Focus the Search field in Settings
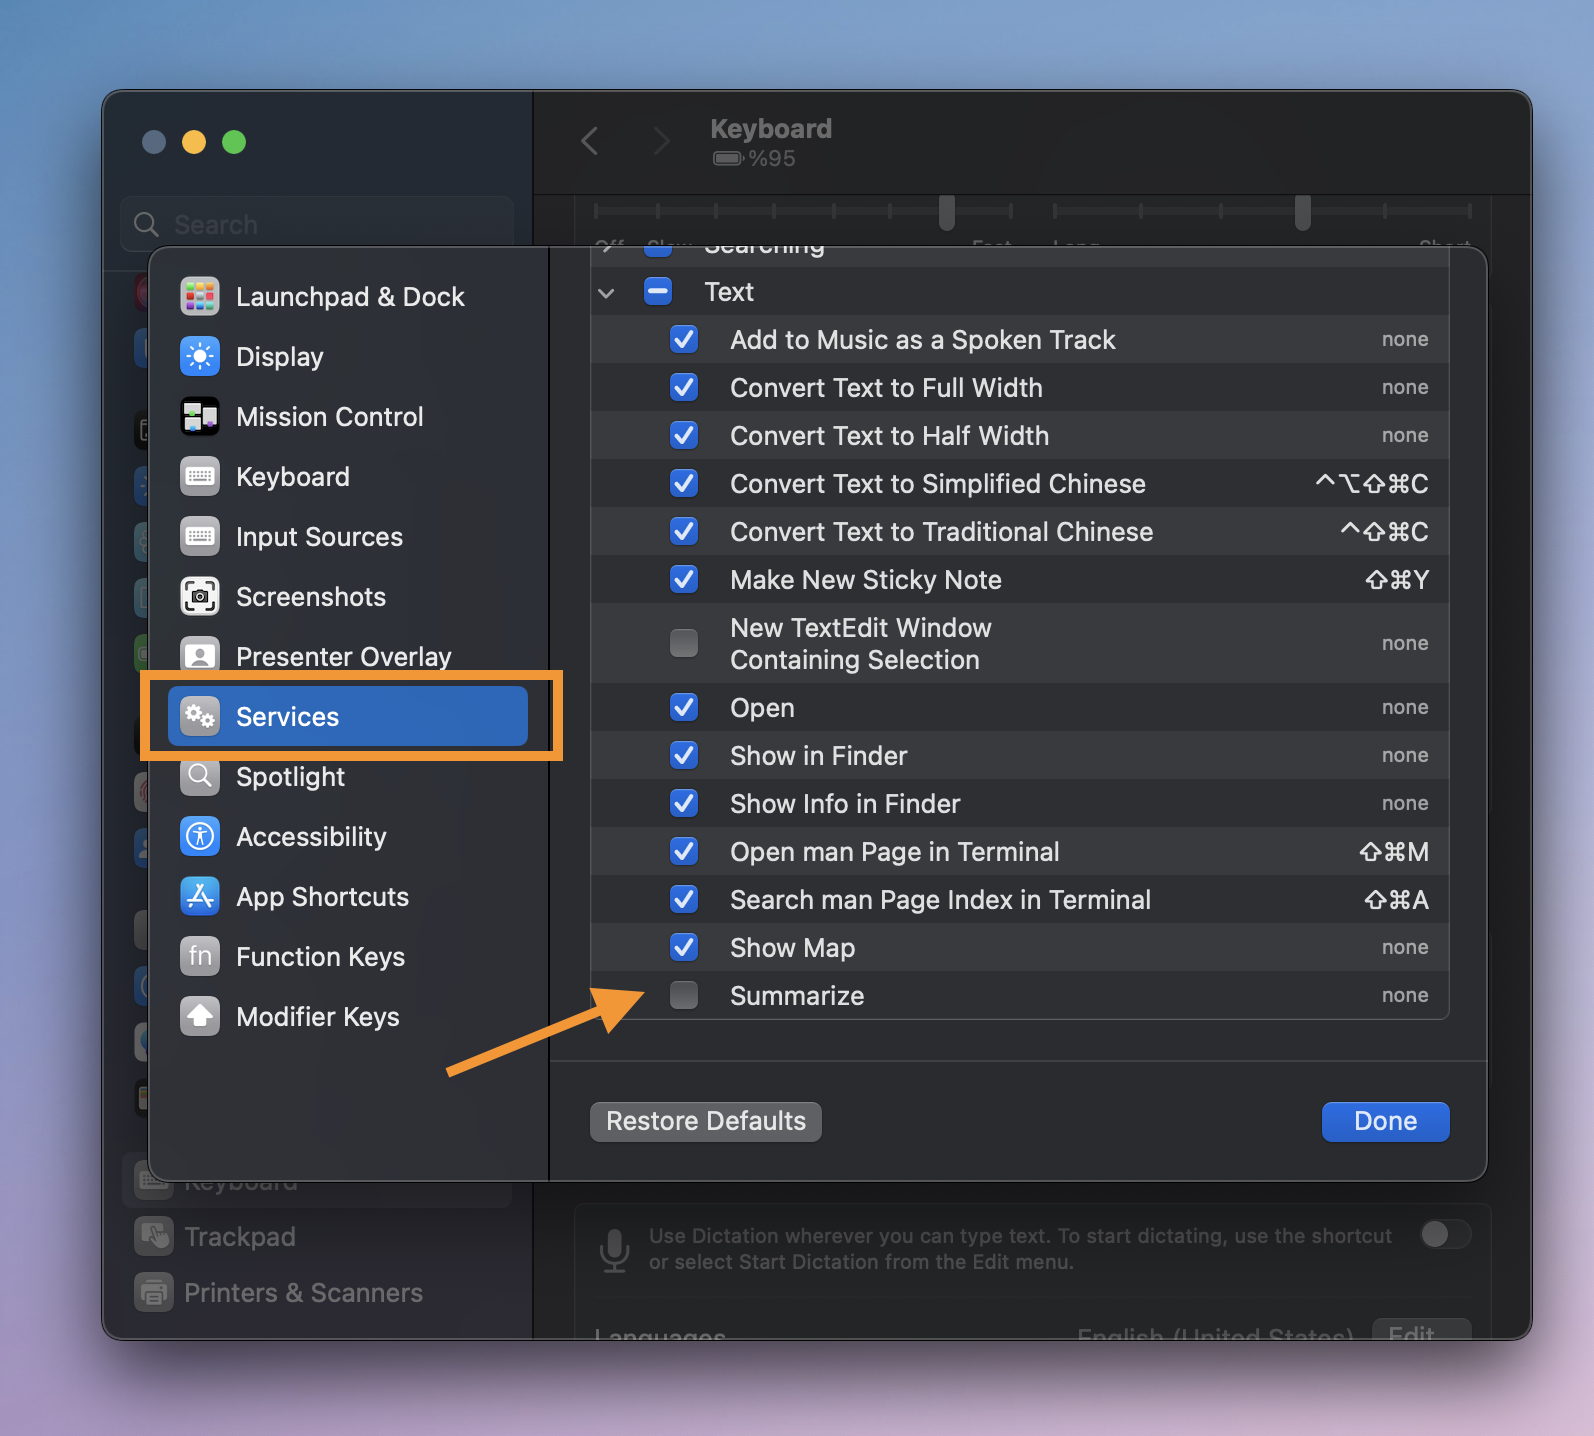Image resolution: width=1594 pixels, height=1436 pixels. 318,225
